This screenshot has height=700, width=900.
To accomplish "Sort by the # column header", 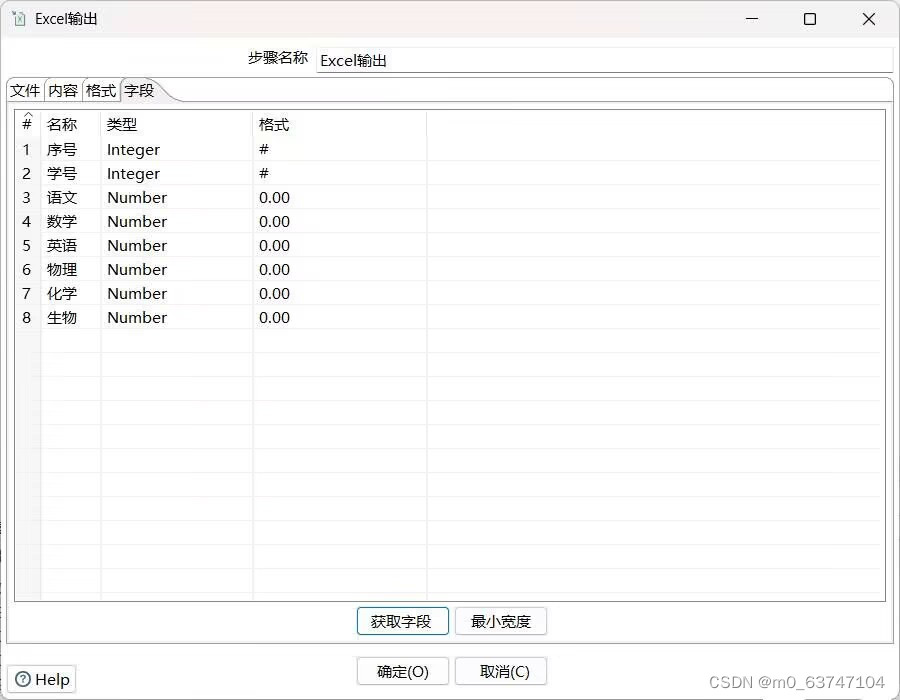I will click(x=27, y=124).
